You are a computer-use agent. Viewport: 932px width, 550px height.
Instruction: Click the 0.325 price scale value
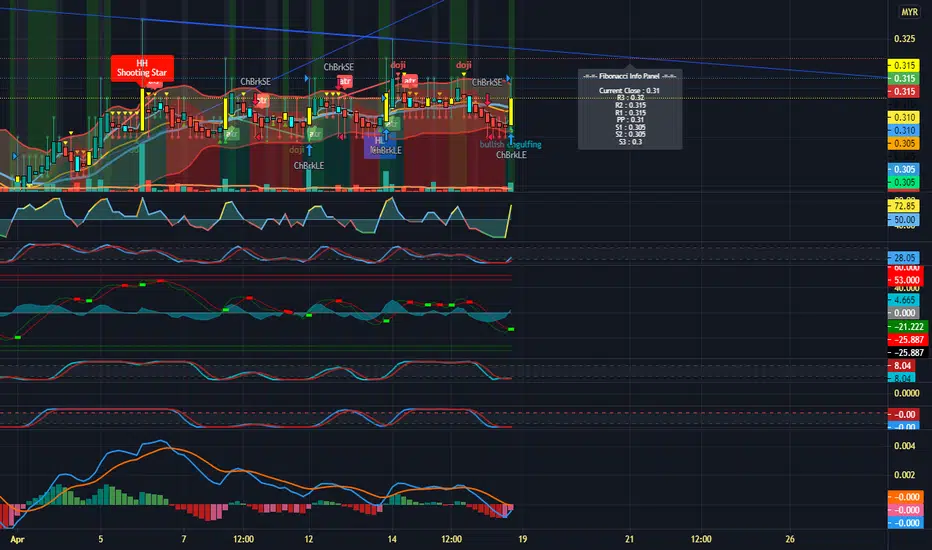(905, 39)
